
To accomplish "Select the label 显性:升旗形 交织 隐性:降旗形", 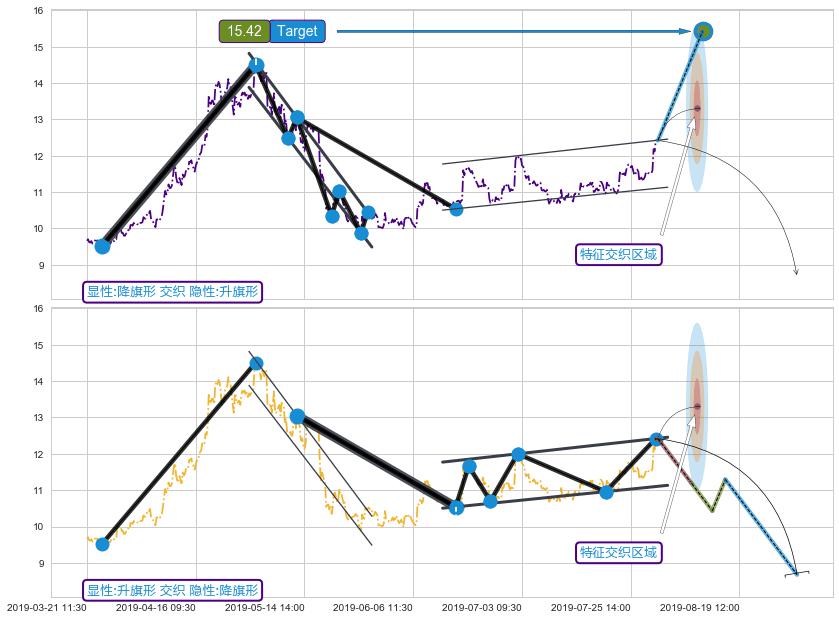I will 172,590.
